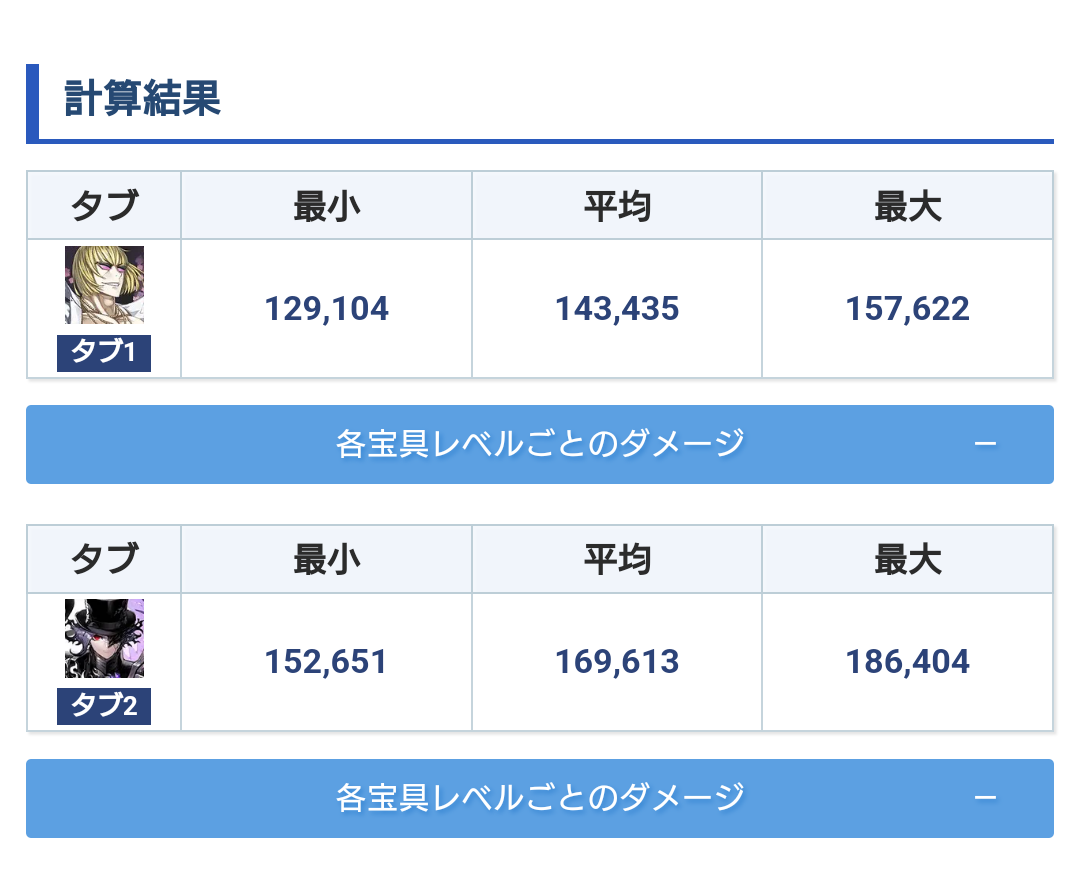Click 最小 header in first table

click(x=326, y=206)
